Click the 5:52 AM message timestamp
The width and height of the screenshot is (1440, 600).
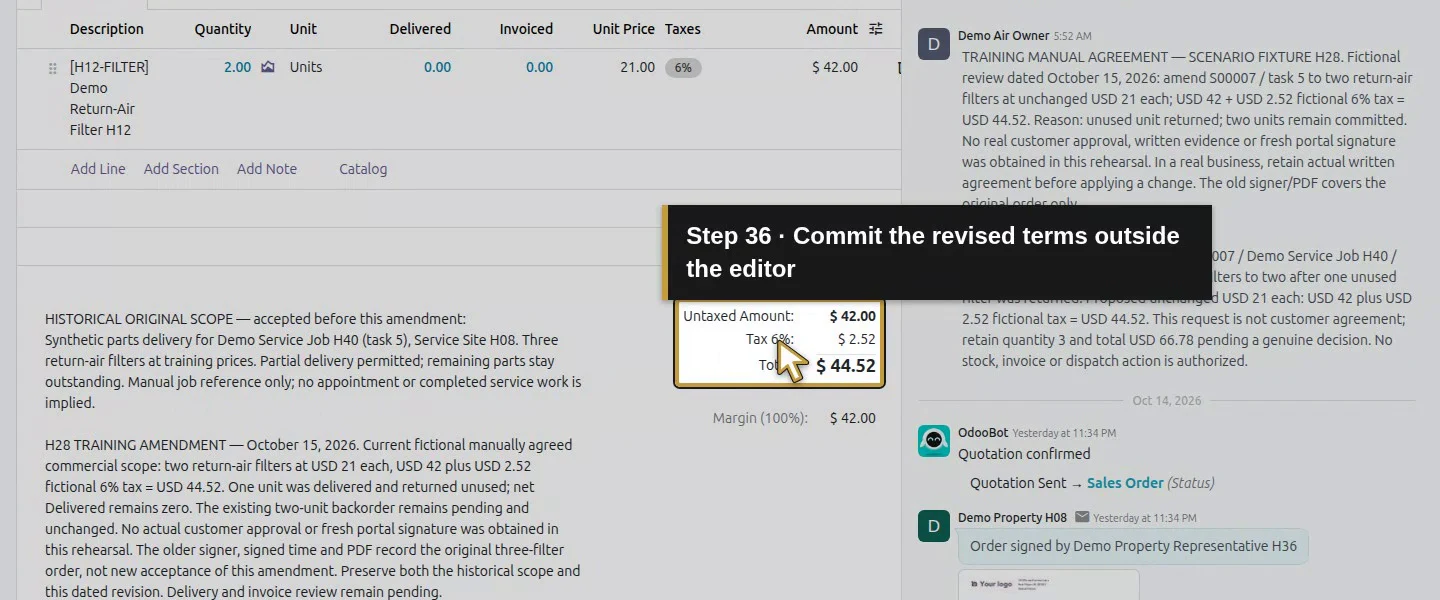pos(1073,37)
